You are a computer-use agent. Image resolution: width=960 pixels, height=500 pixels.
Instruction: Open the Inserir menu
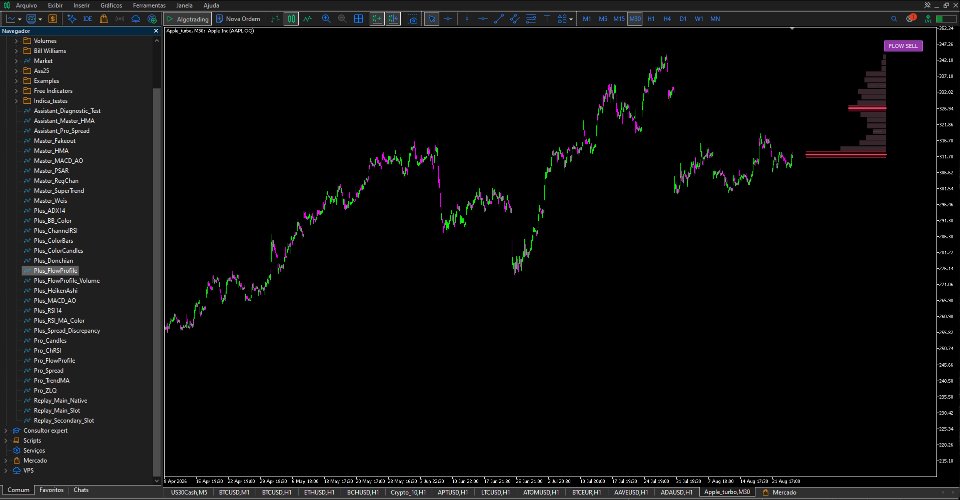coord(81,6)
